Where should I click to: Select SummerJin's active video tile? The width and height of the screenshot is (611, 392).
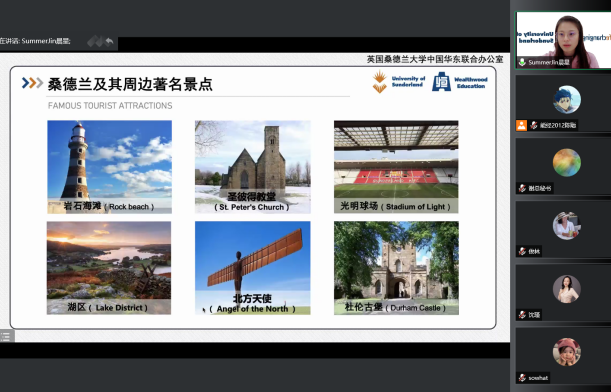tap(563, 40)
